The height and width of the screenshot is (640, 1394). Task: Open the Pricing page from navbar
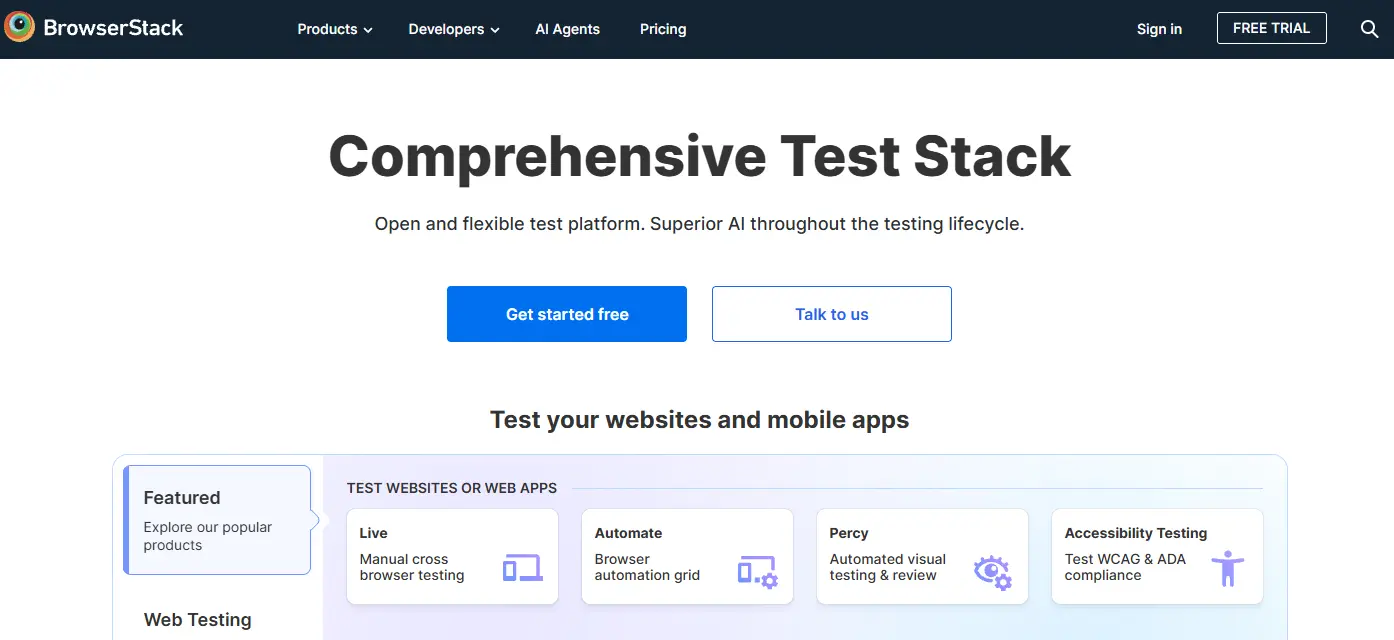662,29
